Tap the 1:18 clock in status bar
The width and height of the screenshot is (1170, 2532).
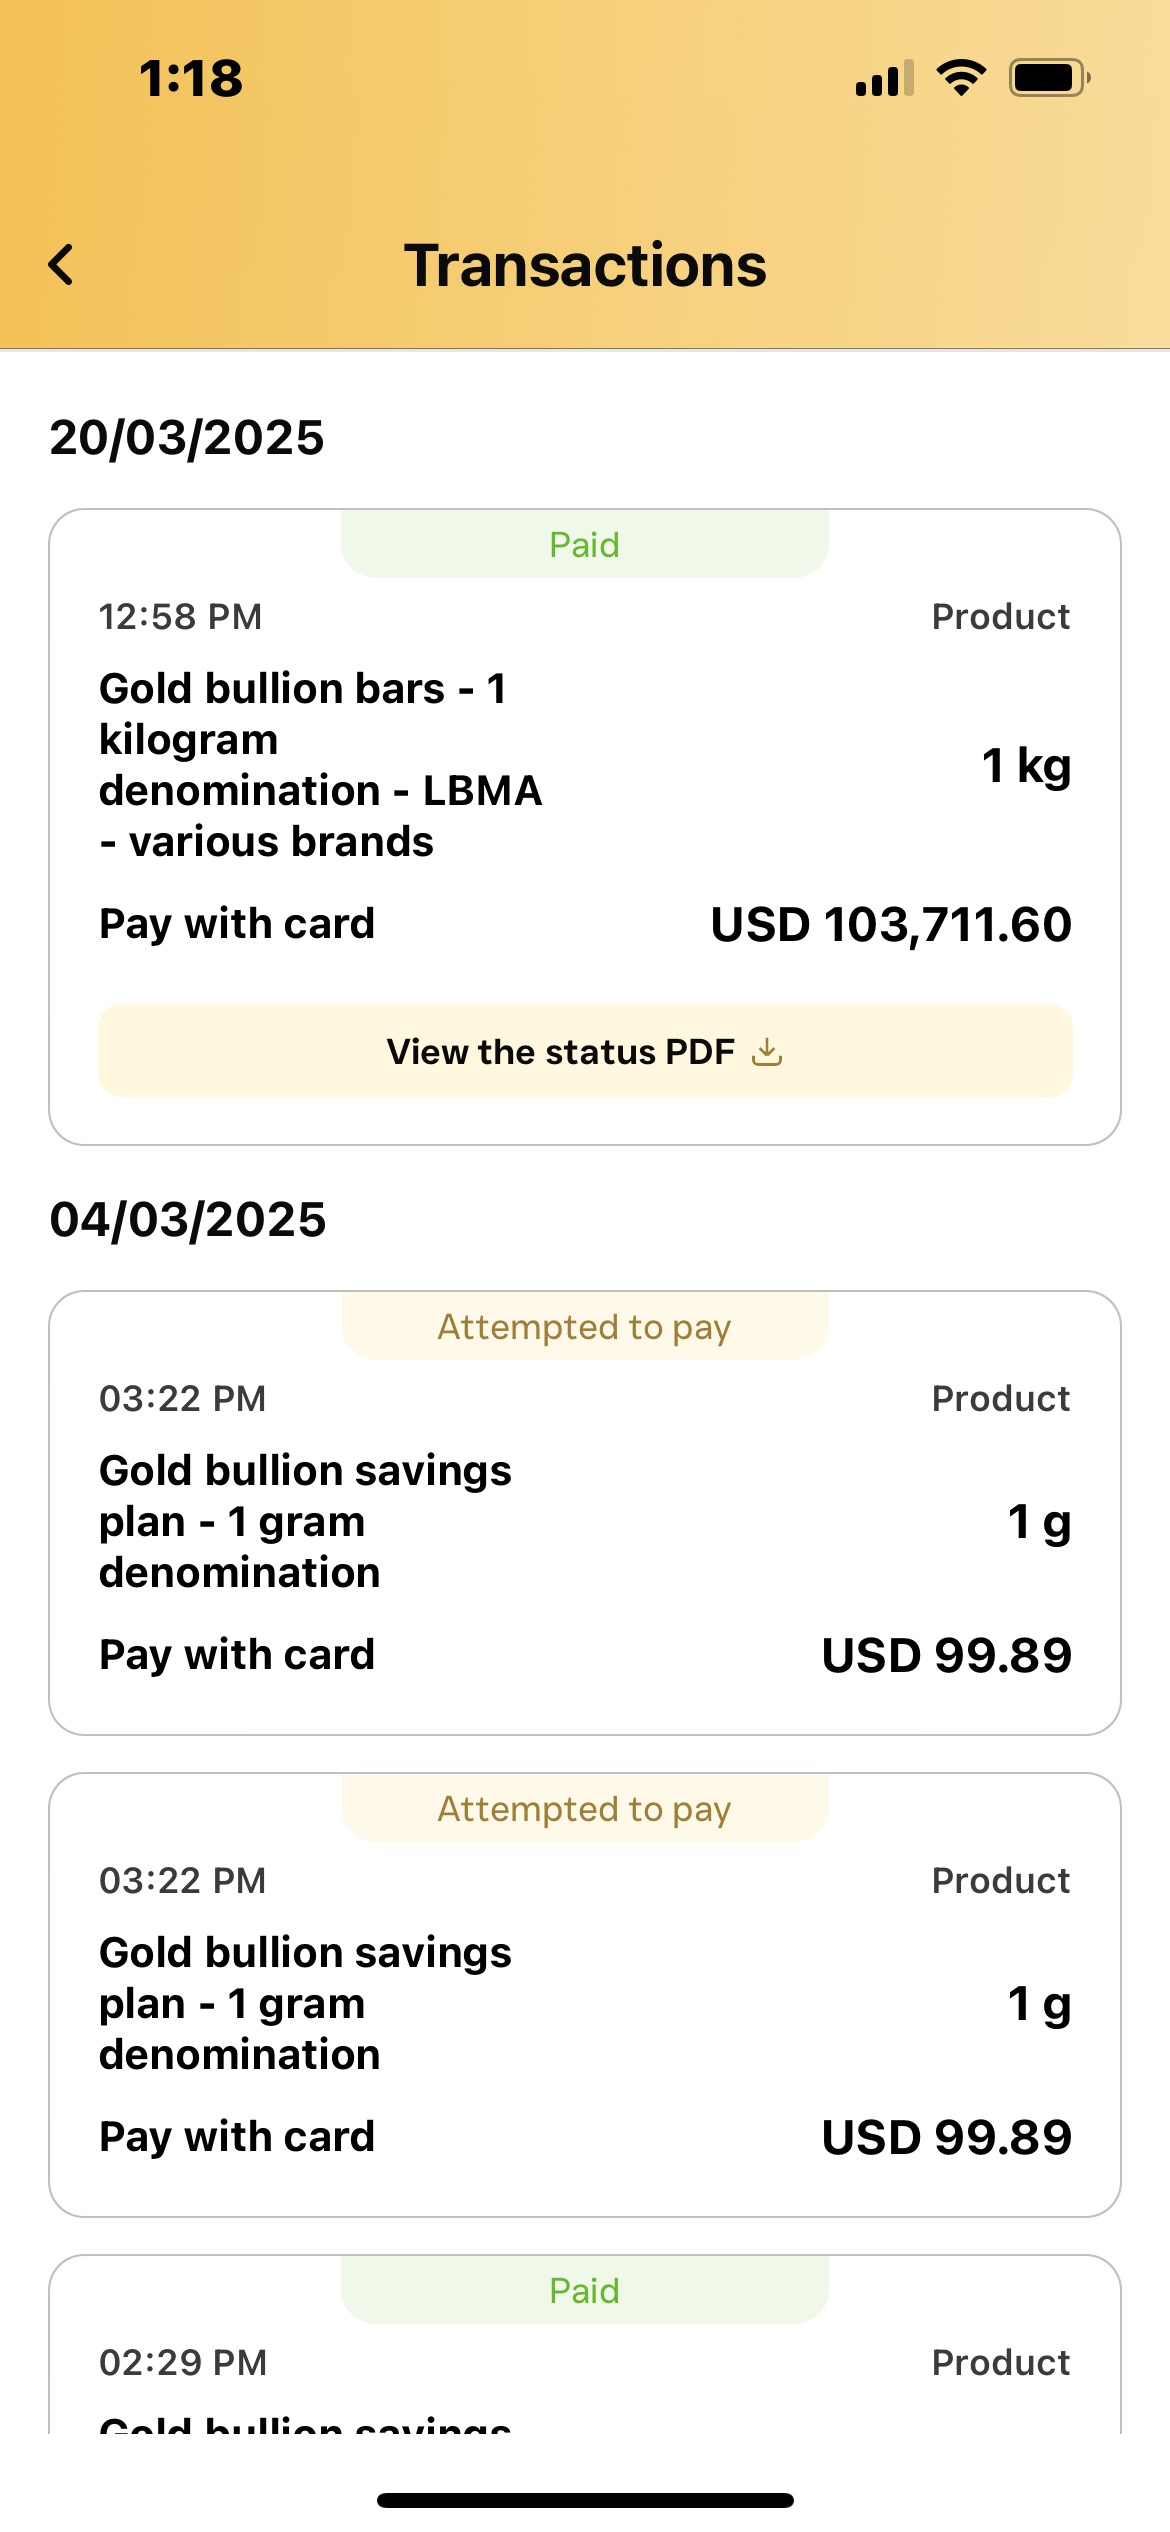click(191, 78)
